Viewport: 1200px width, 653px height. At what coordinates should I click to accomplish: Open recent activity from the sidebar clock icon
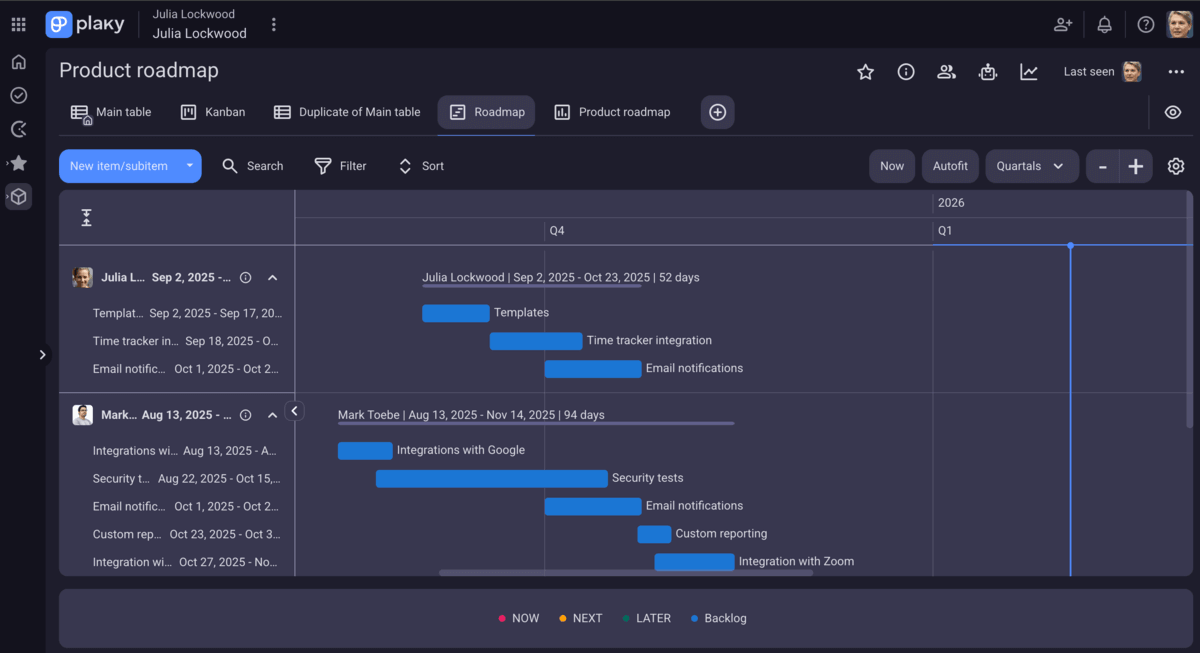(x=18, y=129)
